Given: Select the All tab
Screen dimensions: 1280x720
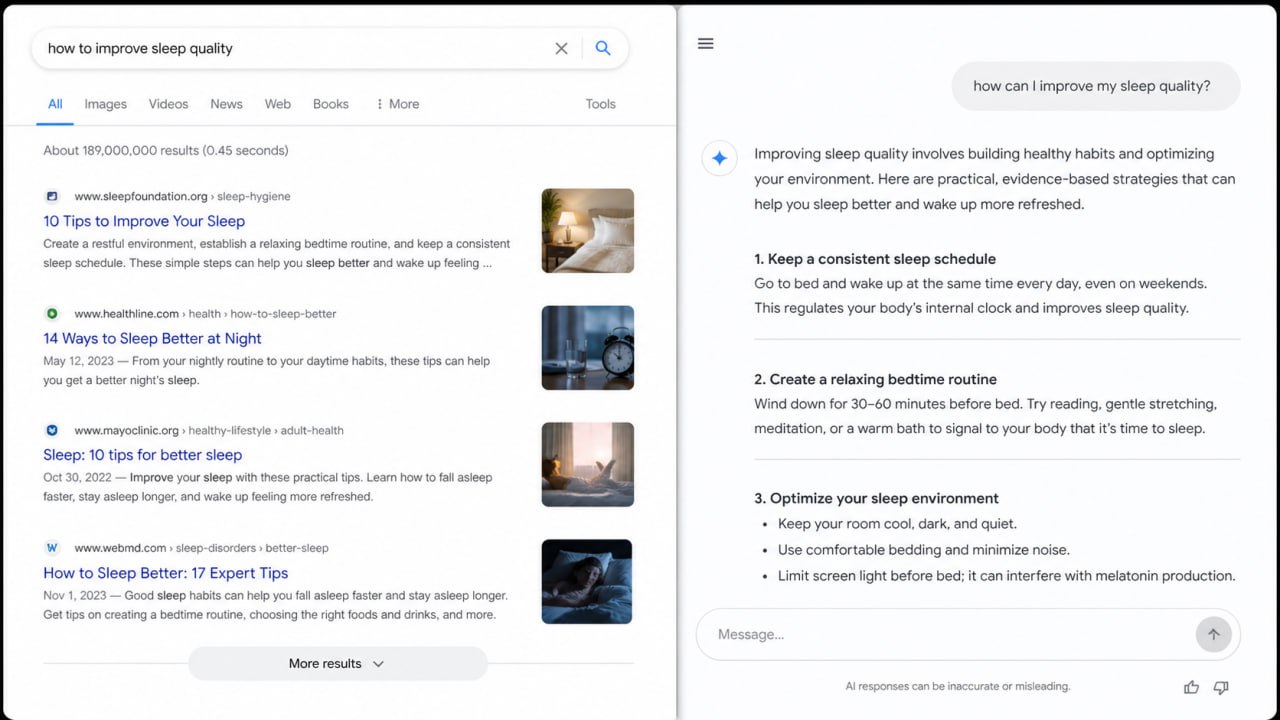Looking at the screenshot, I should pos(55,104).
